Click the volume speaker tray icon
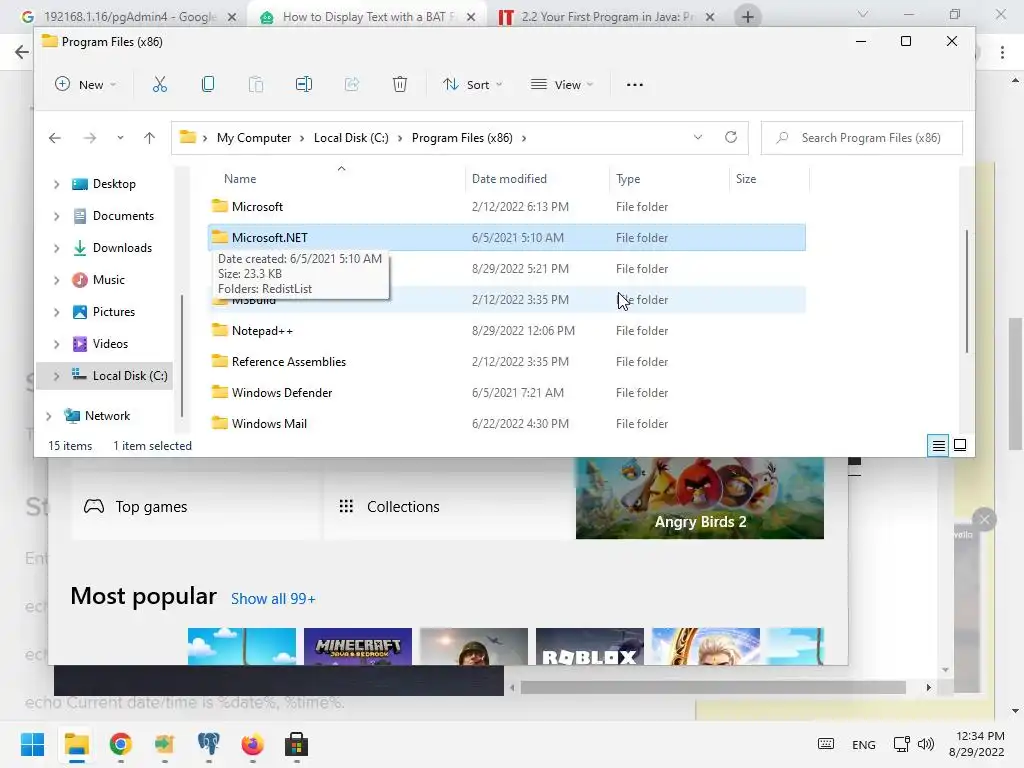Screen dimensions: 1024x768 point(926,744)
